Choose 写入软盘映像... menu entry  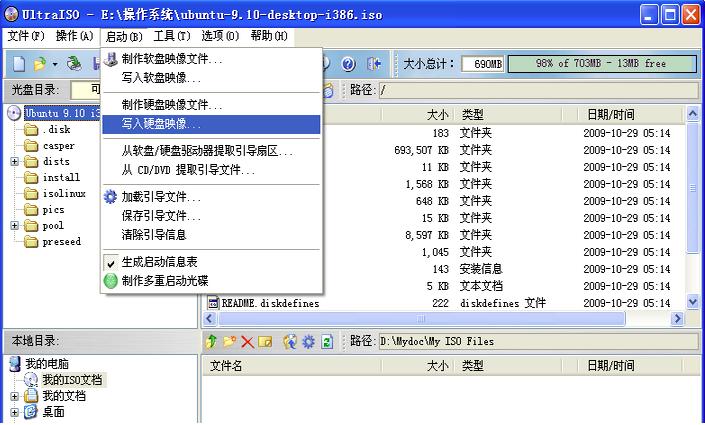[x=211, y=78]
